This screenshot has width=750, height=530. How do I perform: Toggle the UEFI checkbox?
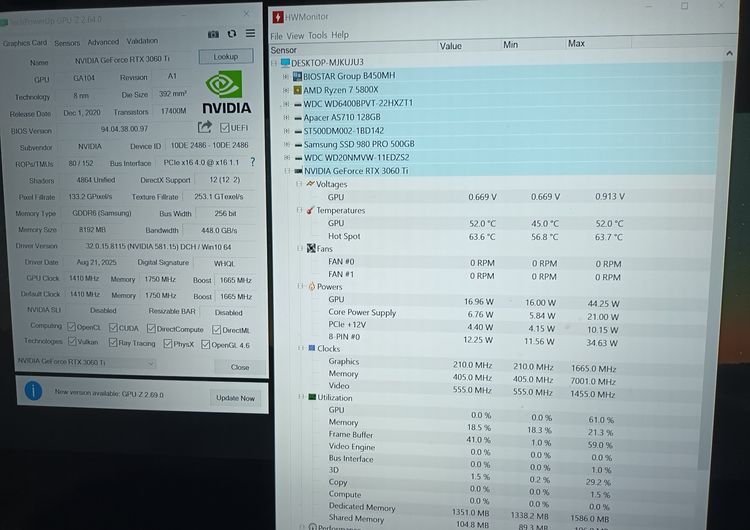click(x=224, y=128)
